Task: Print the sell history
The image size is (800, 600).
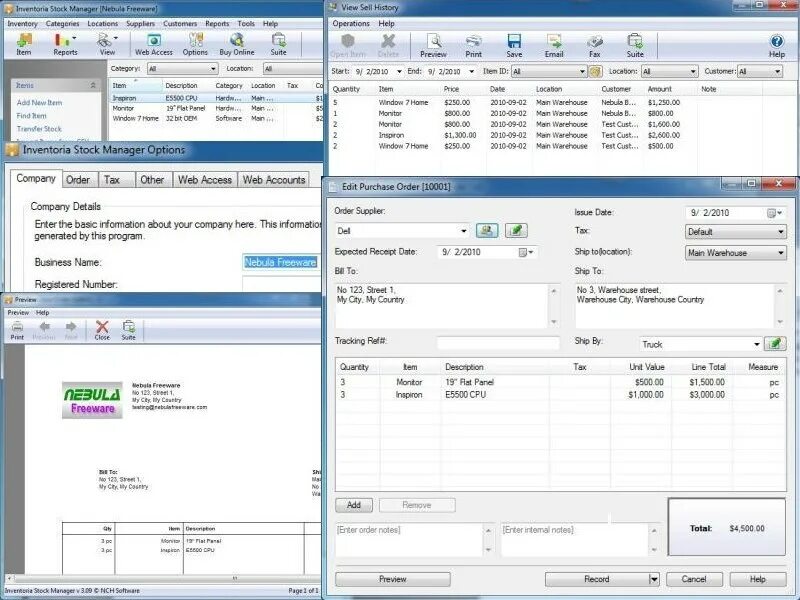Action: tap(474, 42)
